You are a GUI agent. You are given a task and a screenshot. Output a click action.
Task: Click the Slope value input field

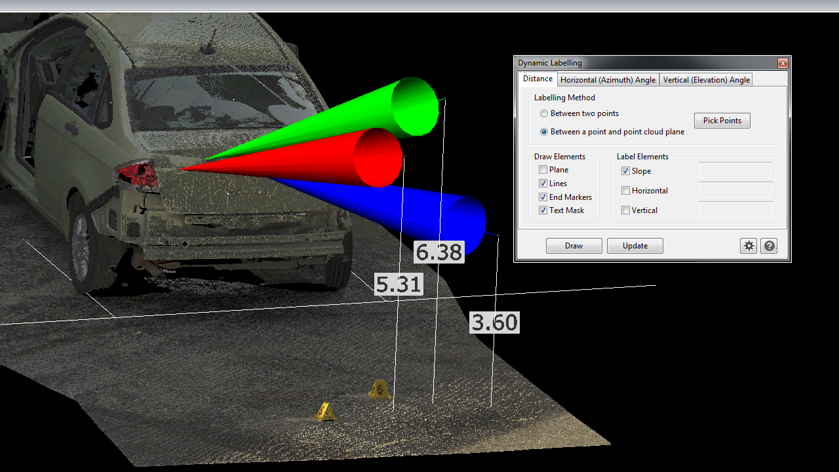pos(735,171)
